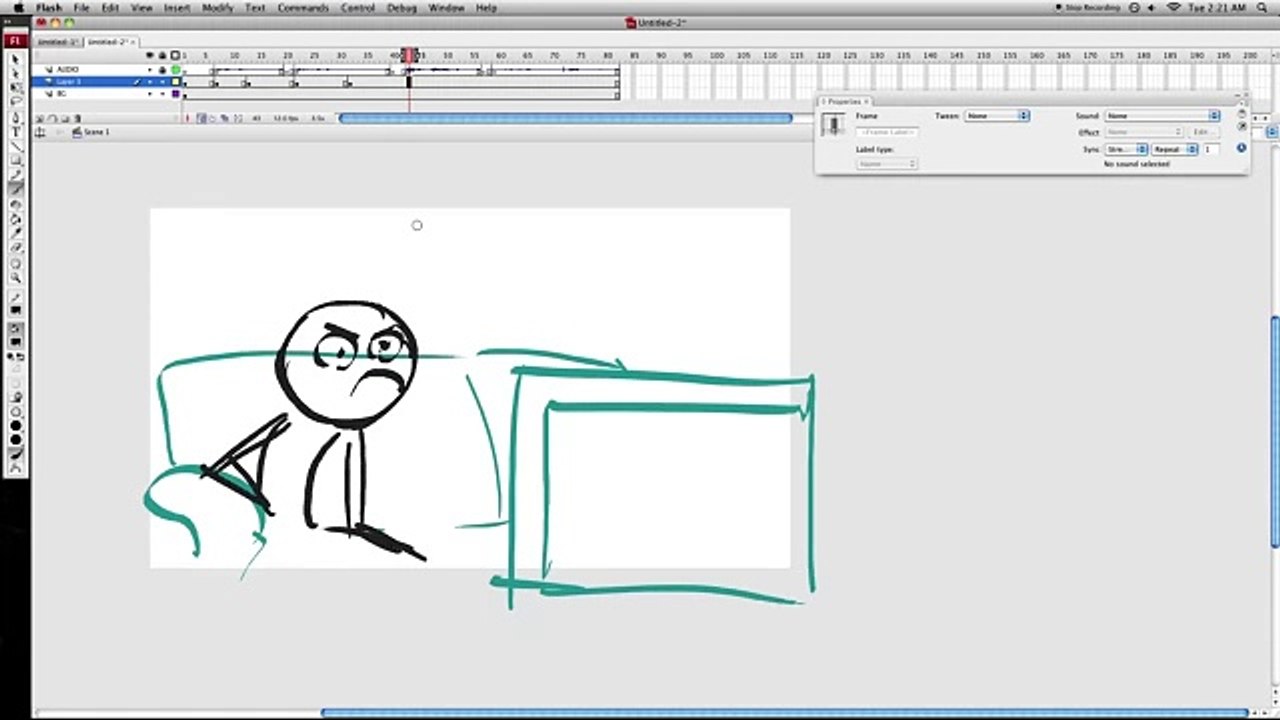Open the Effect dropdown

(1144, 132)
